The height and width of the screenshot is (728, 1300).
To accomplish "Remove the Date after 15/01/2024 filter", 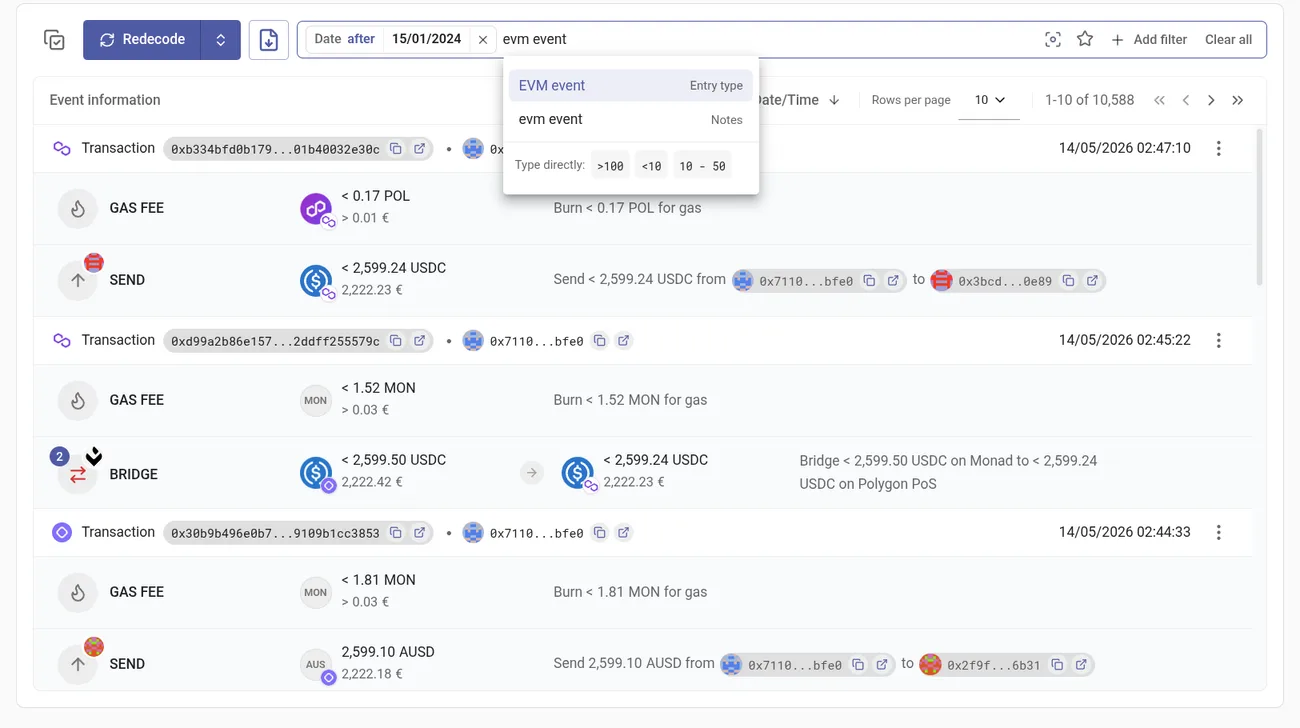I will [483, 40].
